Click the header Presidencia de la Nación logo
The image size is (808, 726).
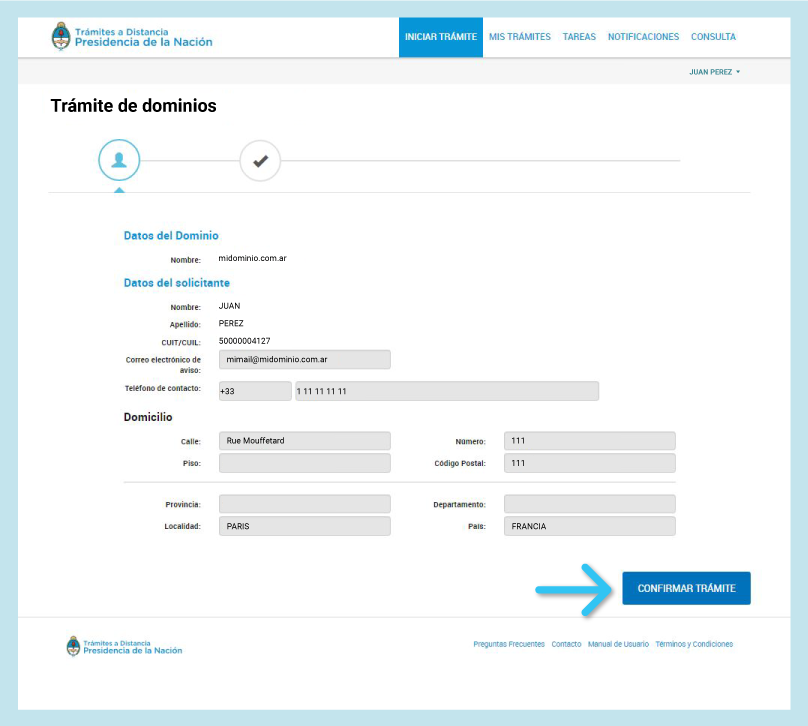click(132, 37)
